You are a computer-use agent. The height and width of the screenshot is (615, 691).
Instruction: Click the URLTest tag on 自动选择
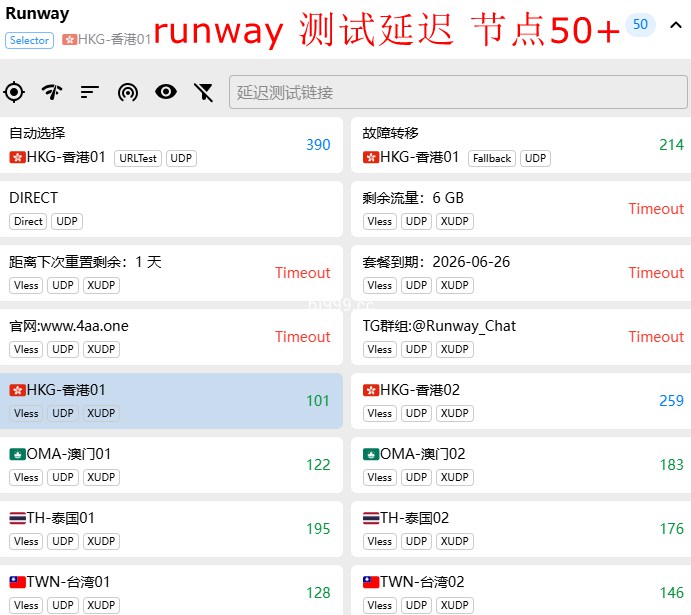pyautogui.click(x=138, y=158)
